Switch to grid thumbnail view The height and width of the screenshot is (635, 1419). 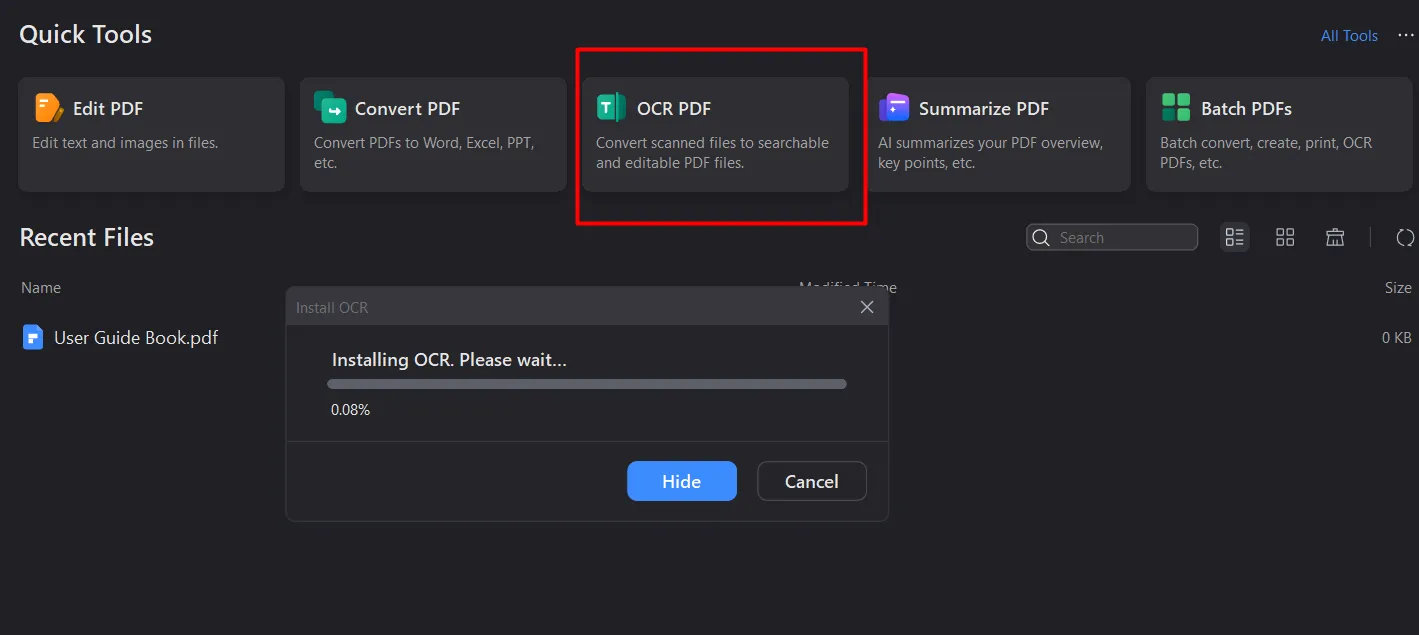[1285, 237]
